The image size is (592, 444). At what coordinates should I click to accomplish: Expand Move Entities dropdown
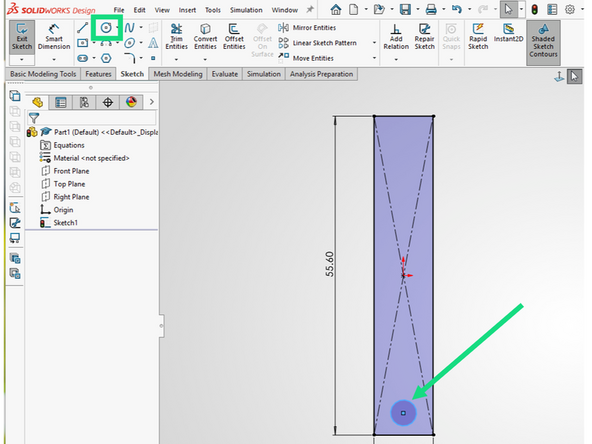point(374,58)
